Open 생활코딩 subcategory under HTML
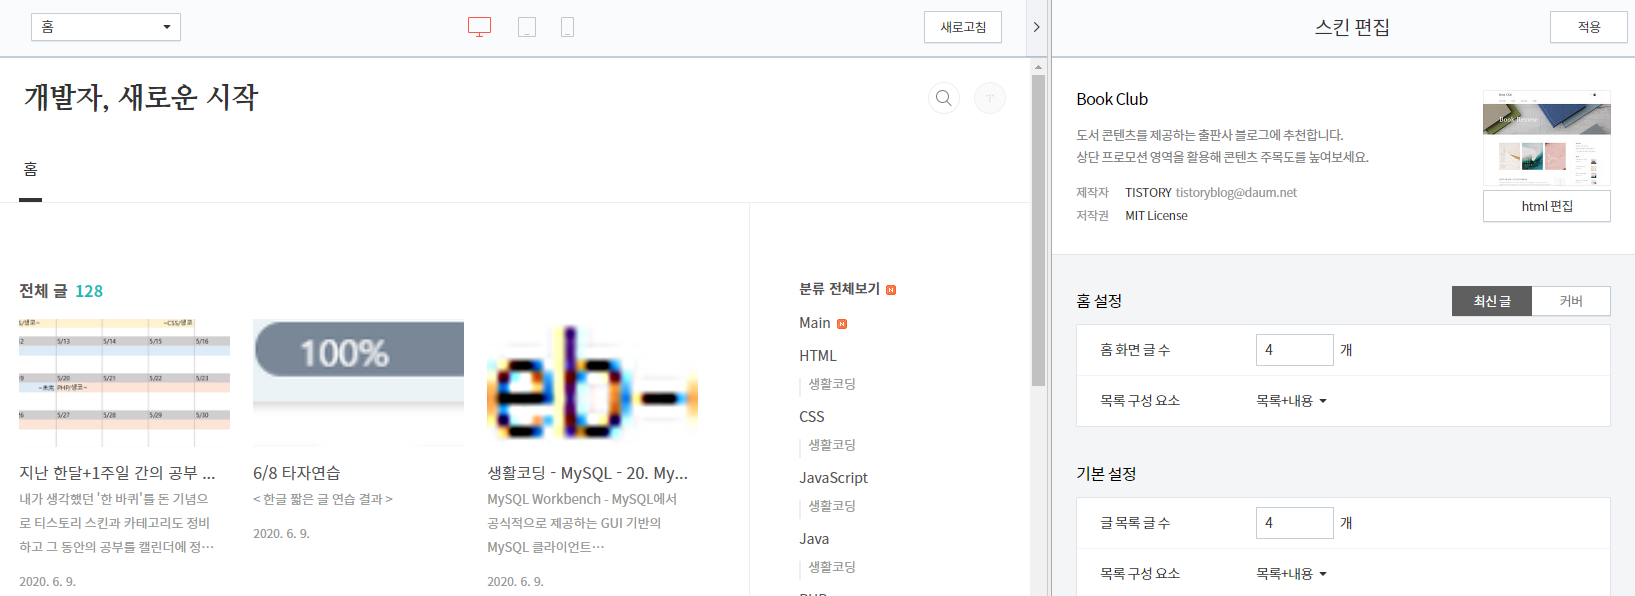The image size is (1635, 596). click(832, 384)
